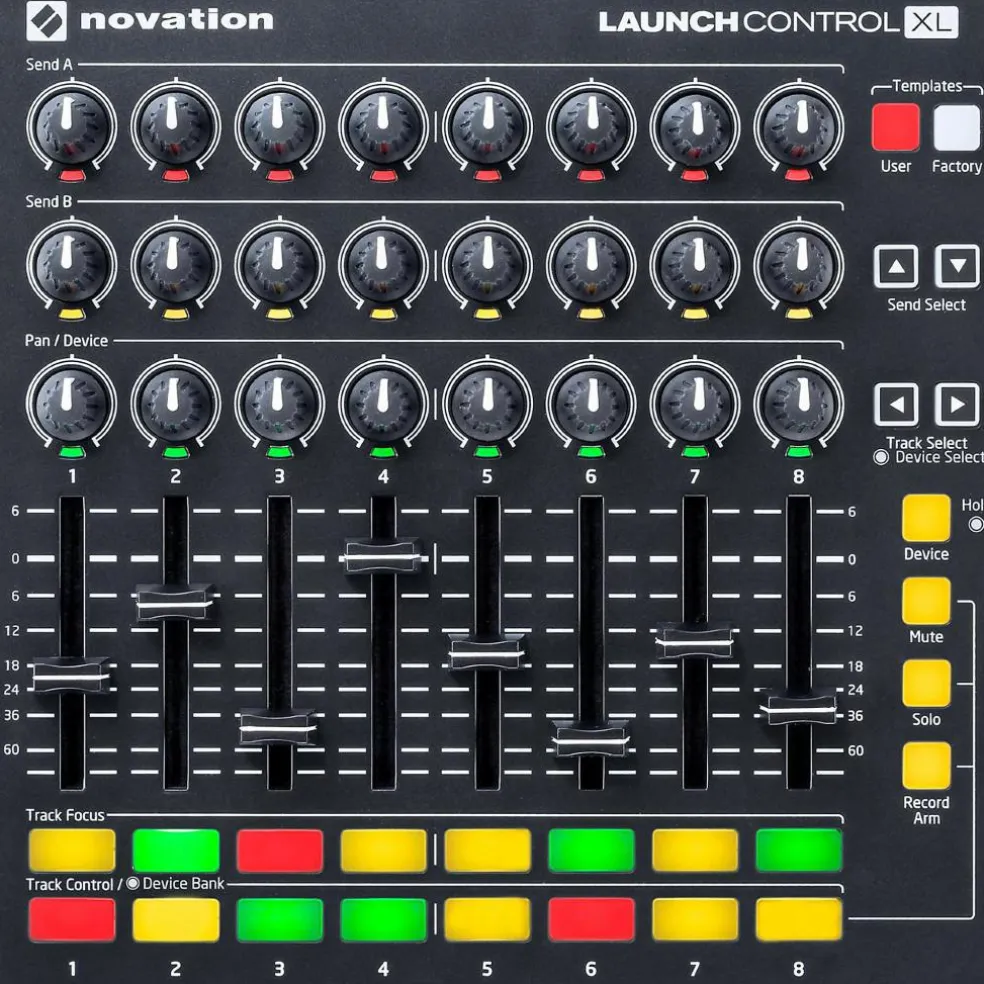Image resolution: width=984 pixels, height=984 pixels.
Task: Click the channel 6 fader cap
Action: pyautogui.click(x=591, y=739)
